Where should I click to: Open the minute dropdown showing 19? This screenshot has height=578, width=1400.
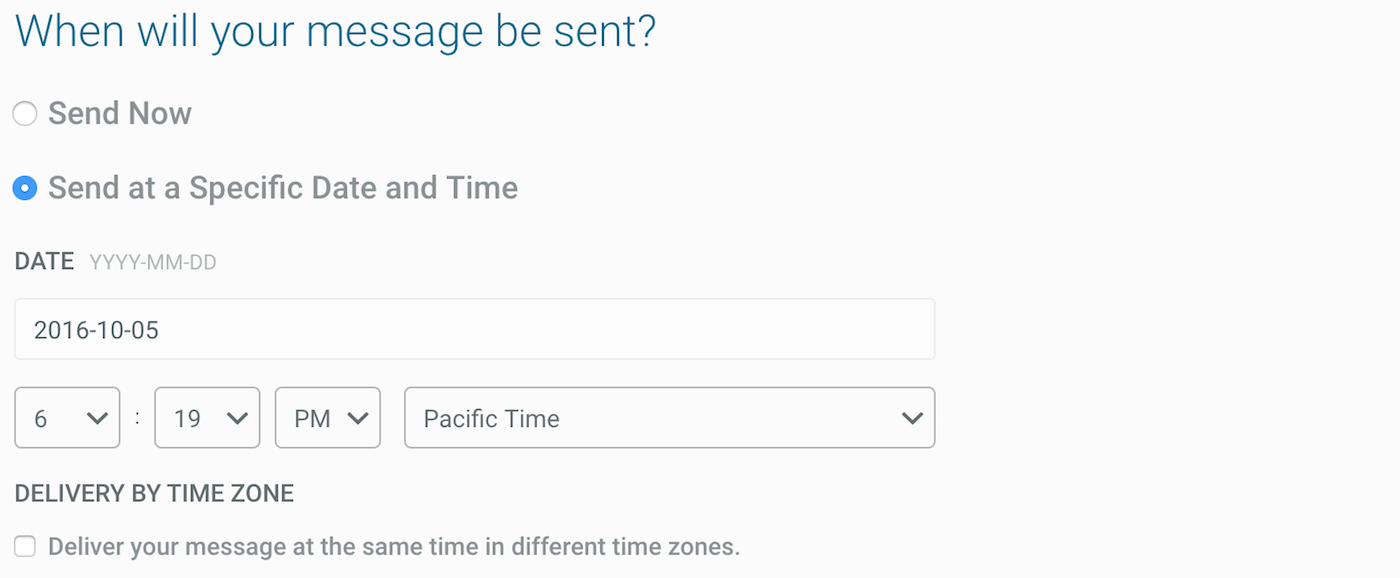[207, 418]
